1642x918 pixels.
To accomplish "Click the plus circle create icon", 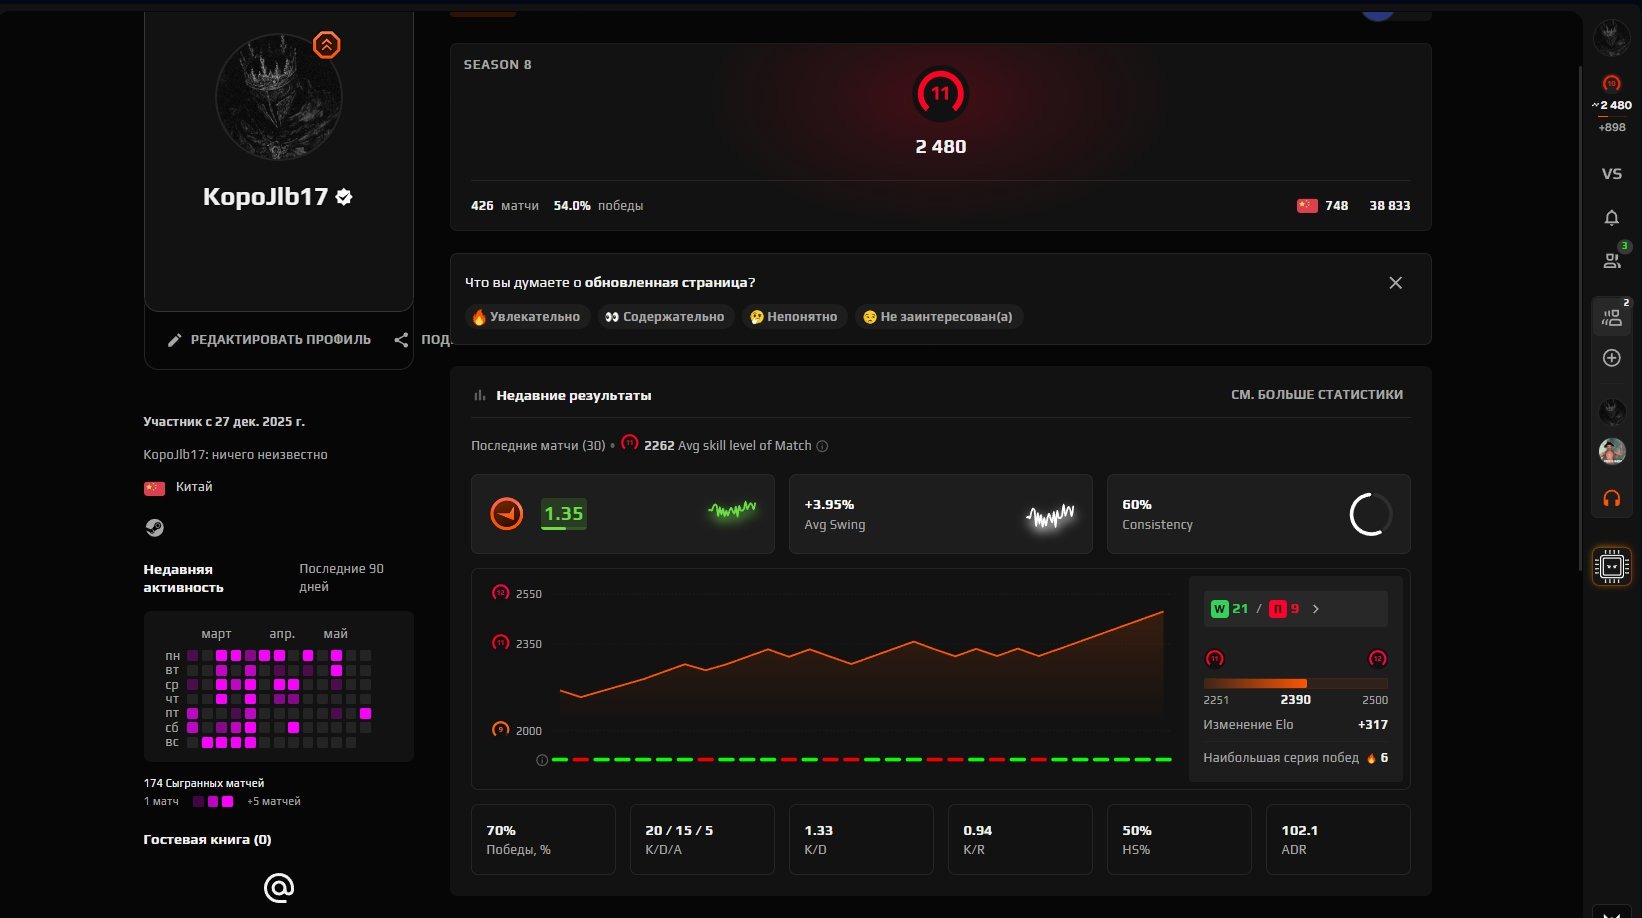I will 1611,358.
